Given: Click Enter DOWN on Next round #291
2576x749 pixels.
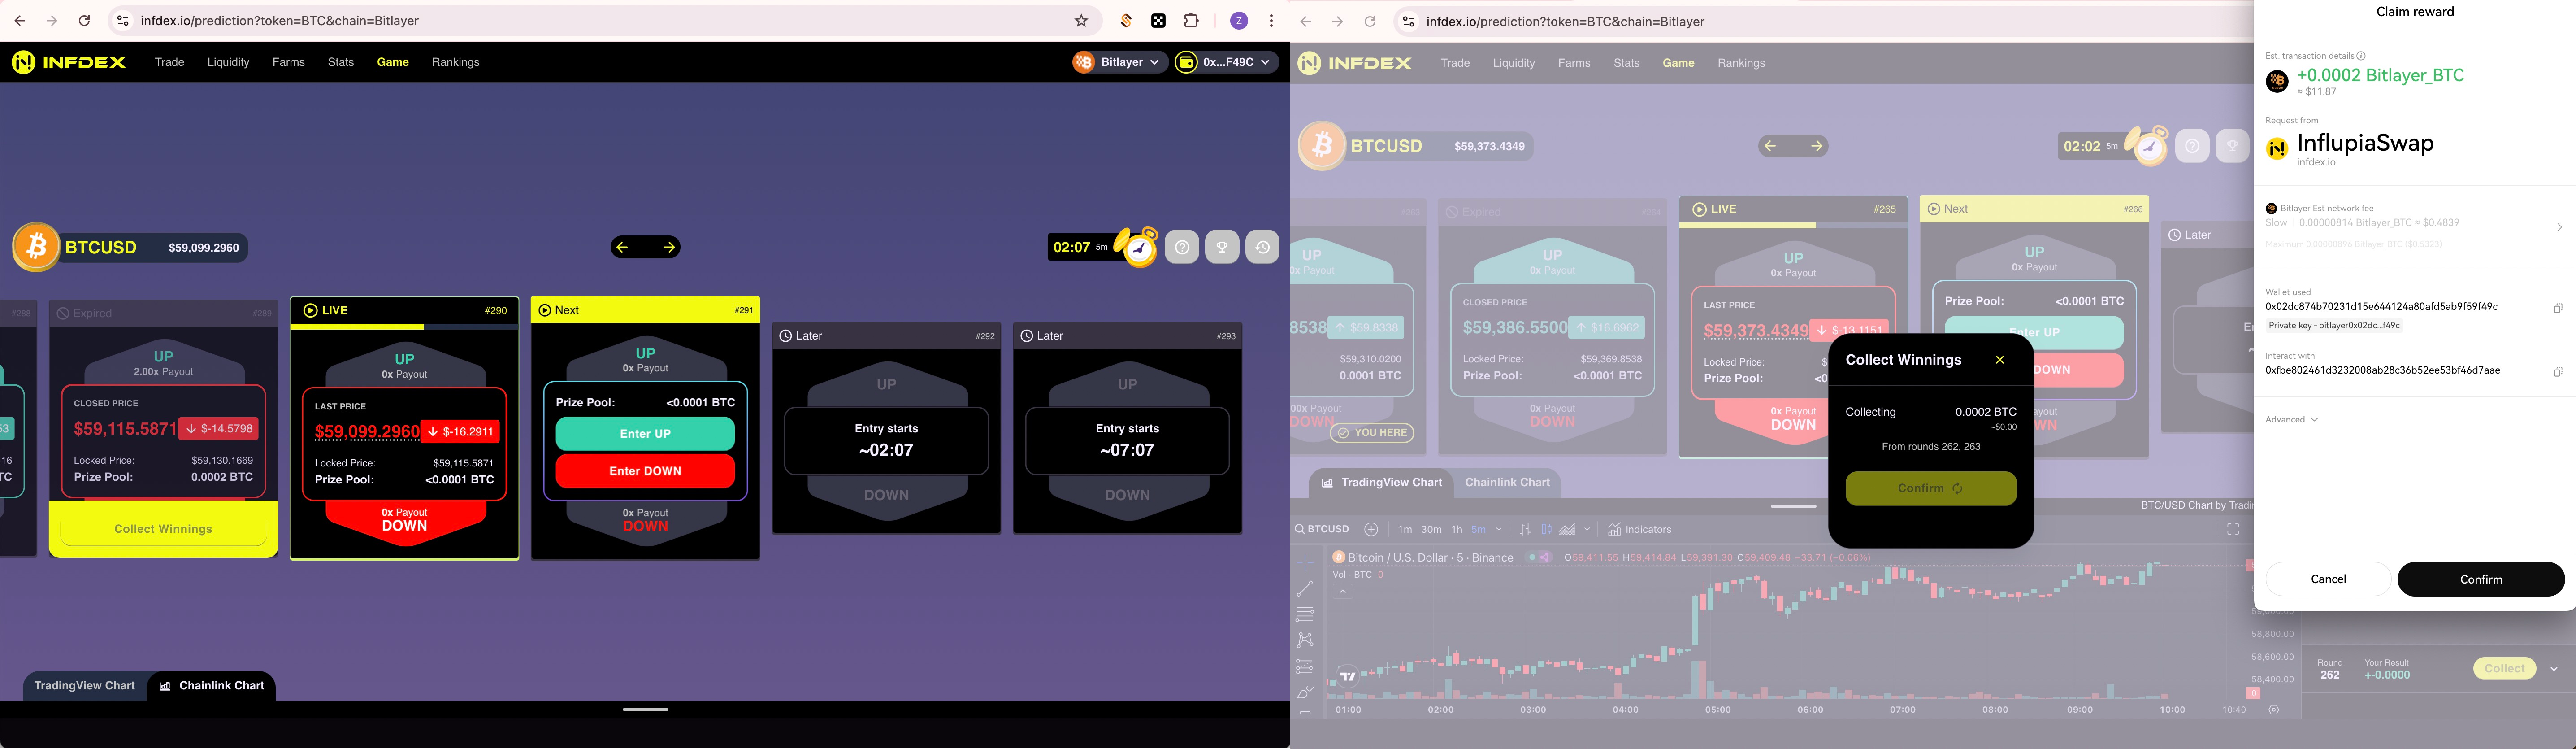Looking at the screenshot, I should point(645,471).
